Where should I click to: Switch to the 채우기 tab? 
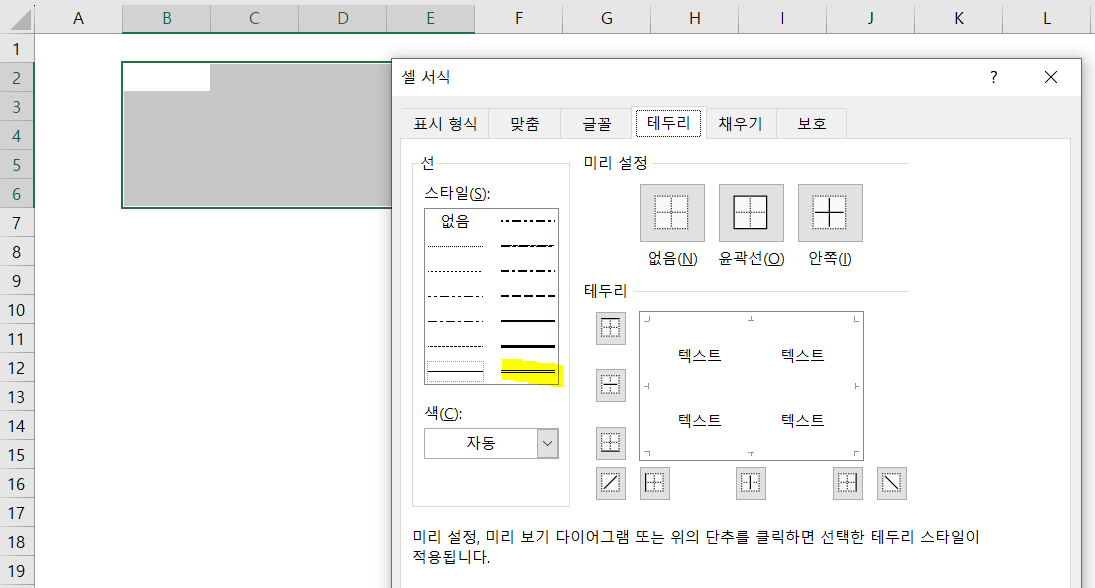[740, 123]
